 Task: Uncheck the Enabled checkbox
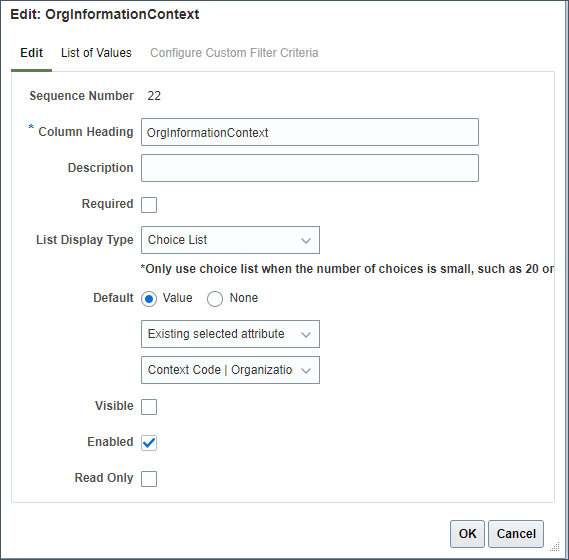click(x=149, y=443)
